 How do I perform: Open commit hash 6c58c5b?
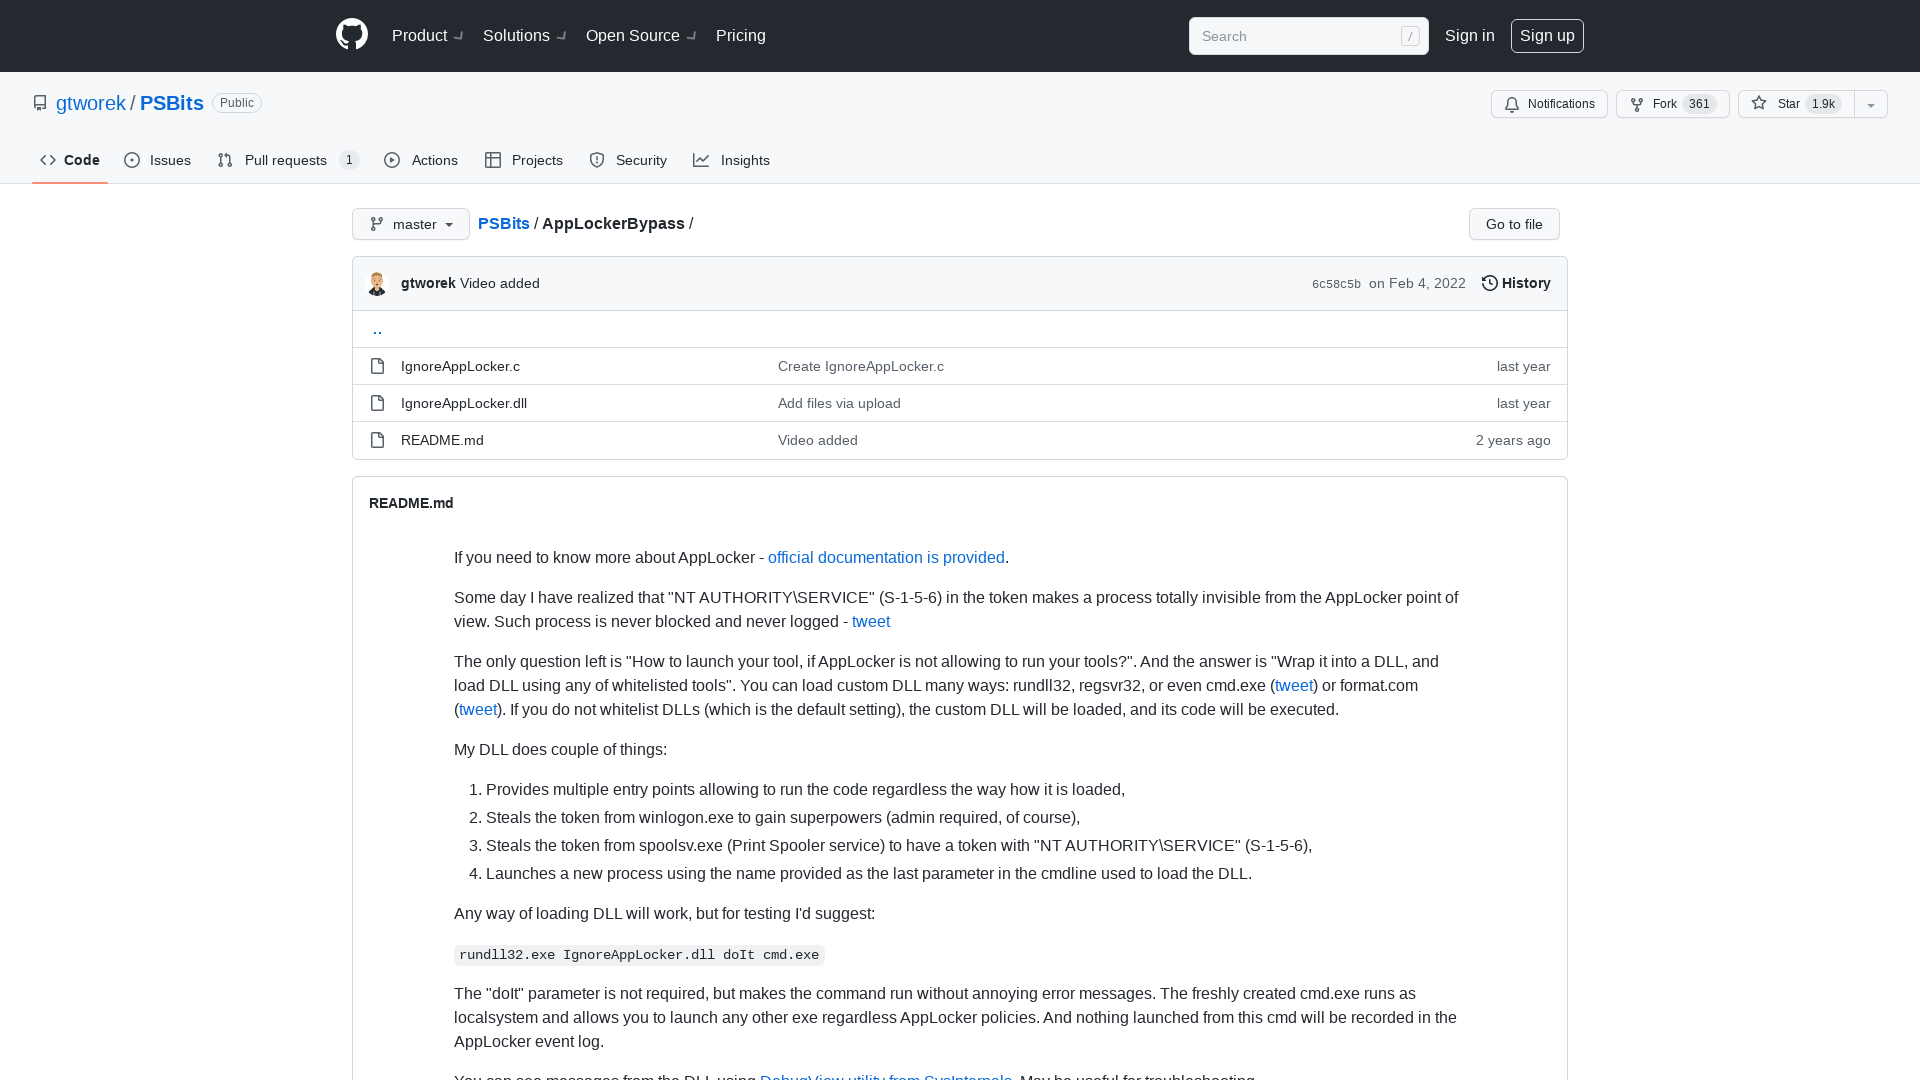pos(1336,284)
